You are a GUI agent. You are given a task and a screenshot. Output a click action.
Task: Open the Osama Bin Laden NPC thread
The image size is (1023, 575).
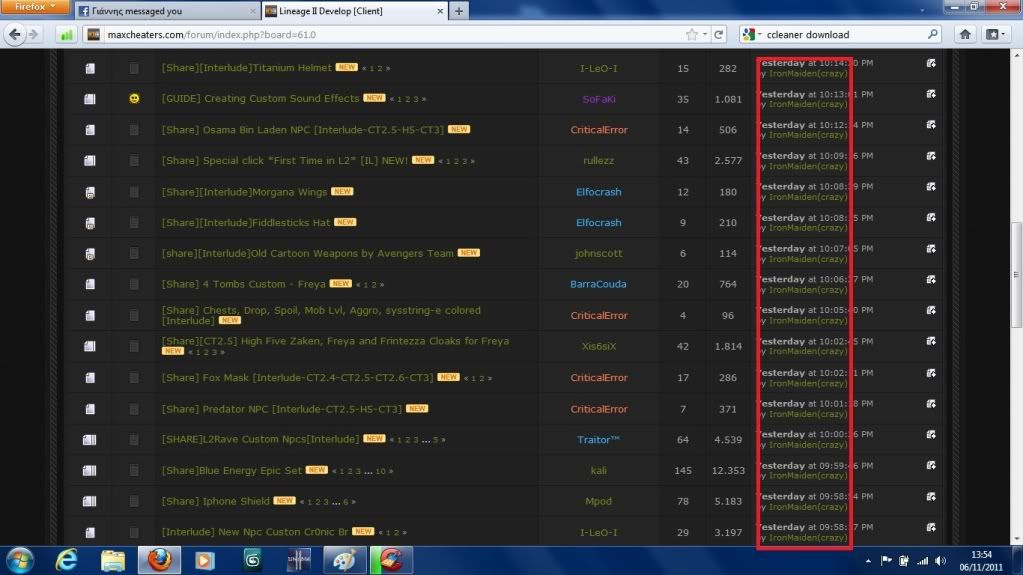coord(302,129)
